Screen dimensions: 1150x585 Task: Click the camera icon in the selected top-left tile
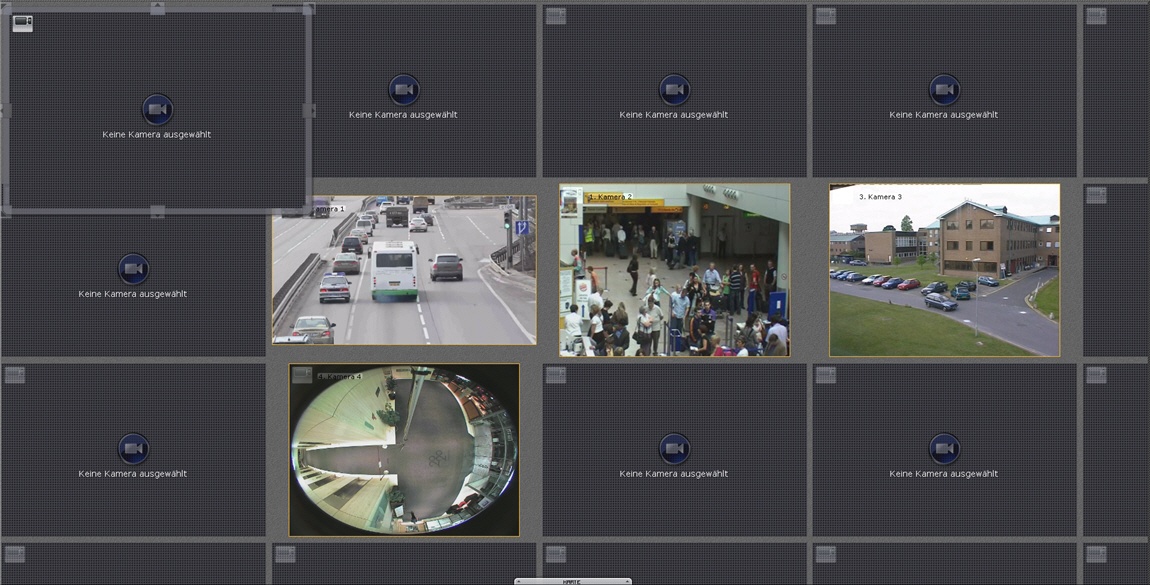157,109
